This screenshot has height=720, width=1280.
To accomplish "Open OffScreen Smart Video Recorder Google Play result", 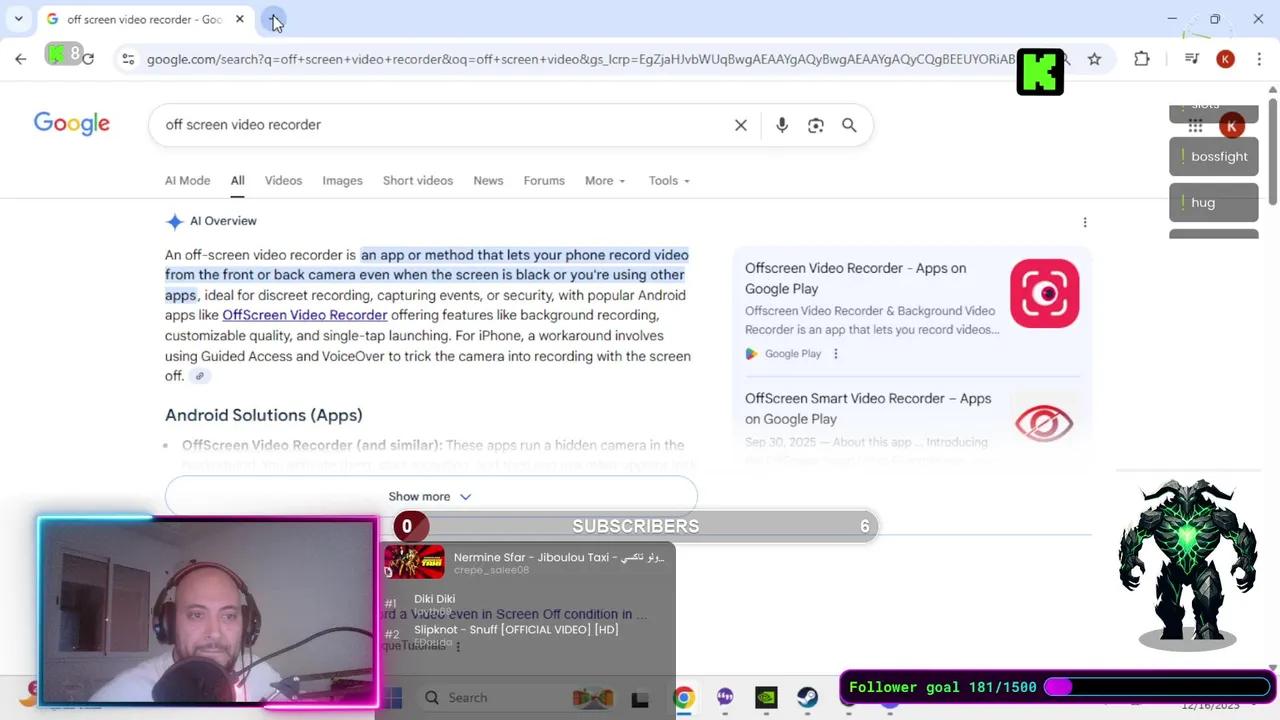I will (x=868, y=408).
